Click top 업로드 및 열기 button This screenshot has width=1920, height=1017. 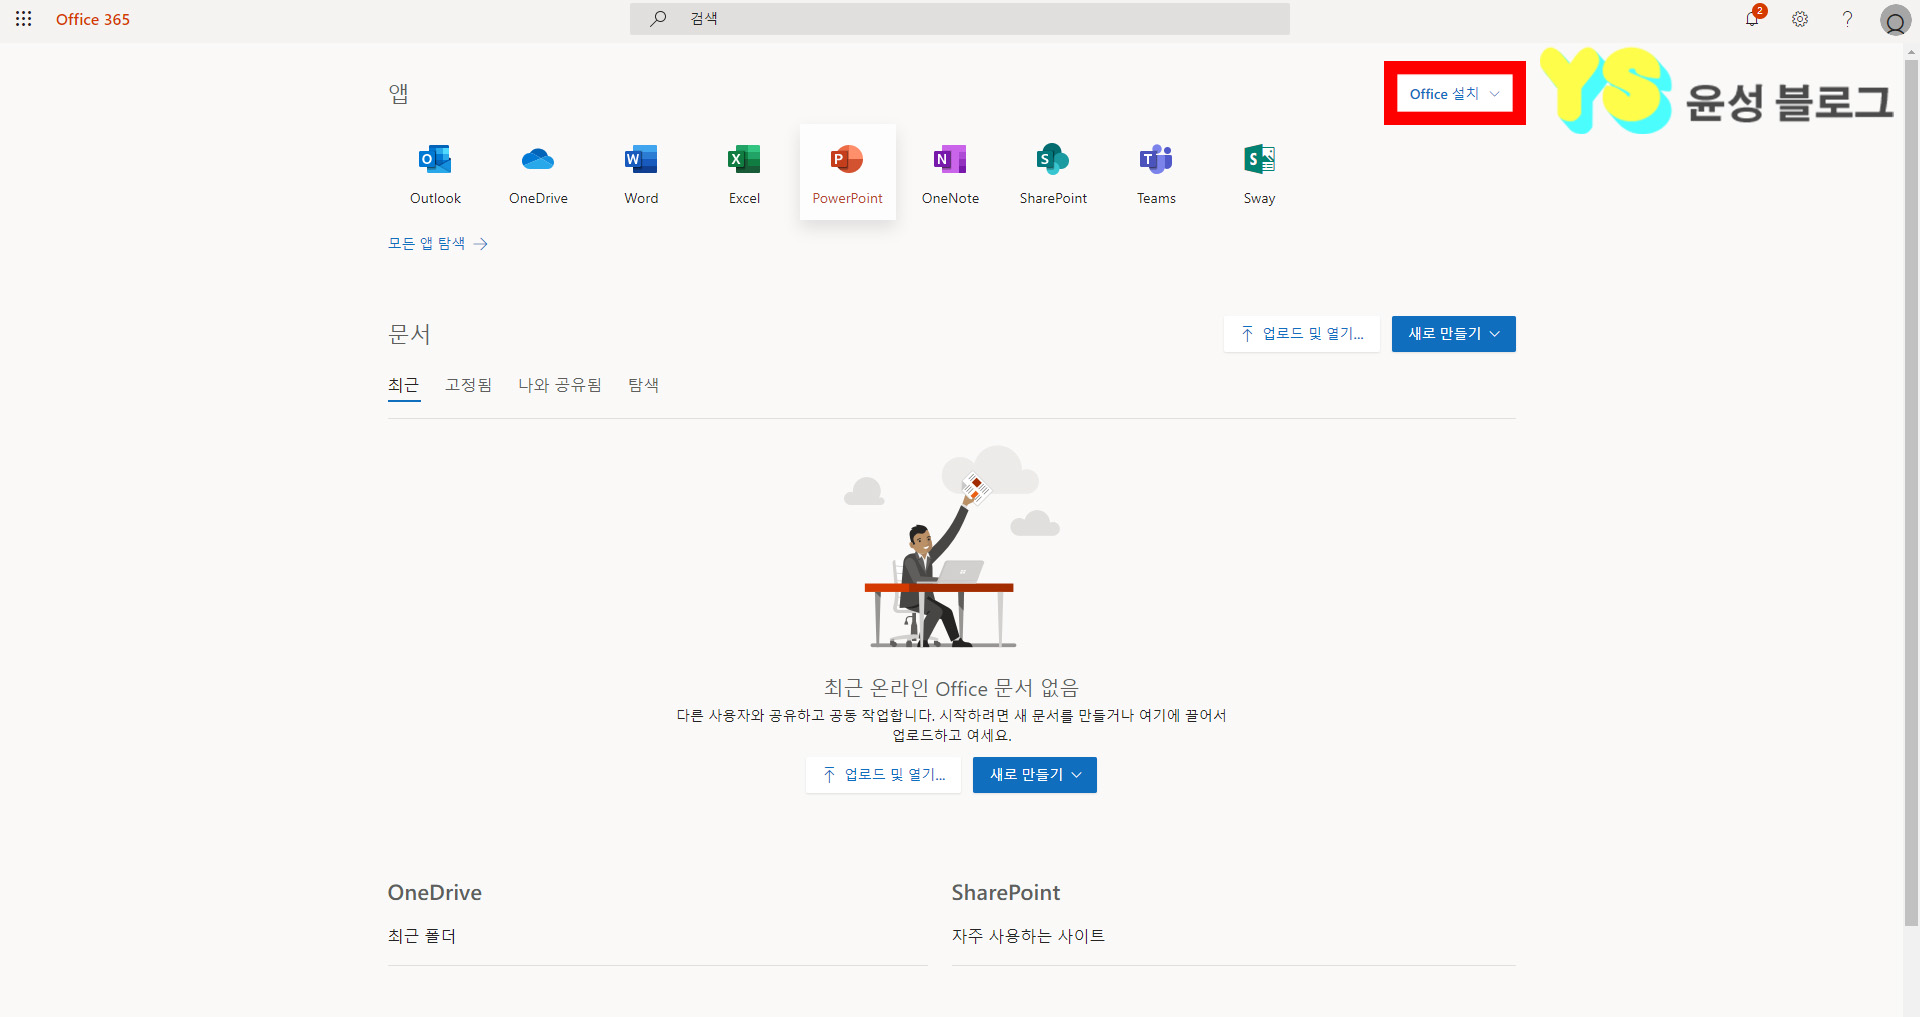[x=1302, y=334]
